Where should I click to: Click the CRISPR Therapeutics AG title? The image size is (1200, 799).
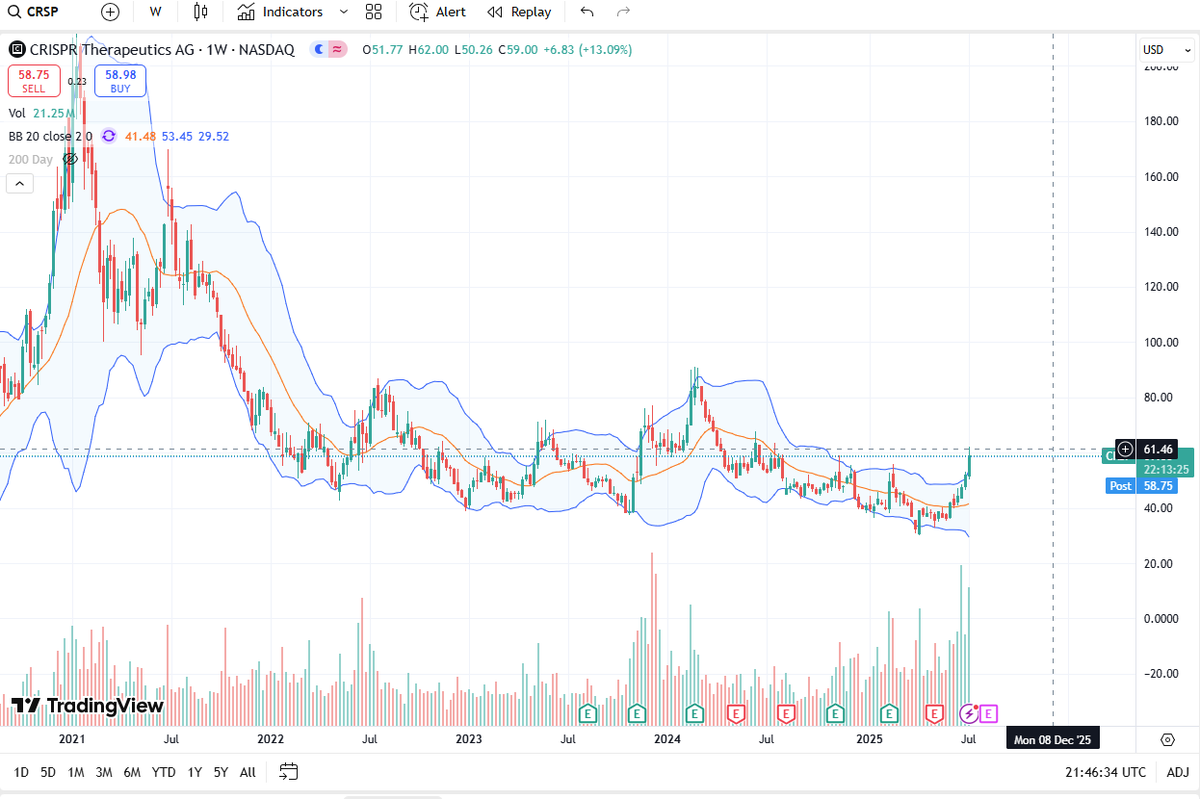(x=110, y=49)
